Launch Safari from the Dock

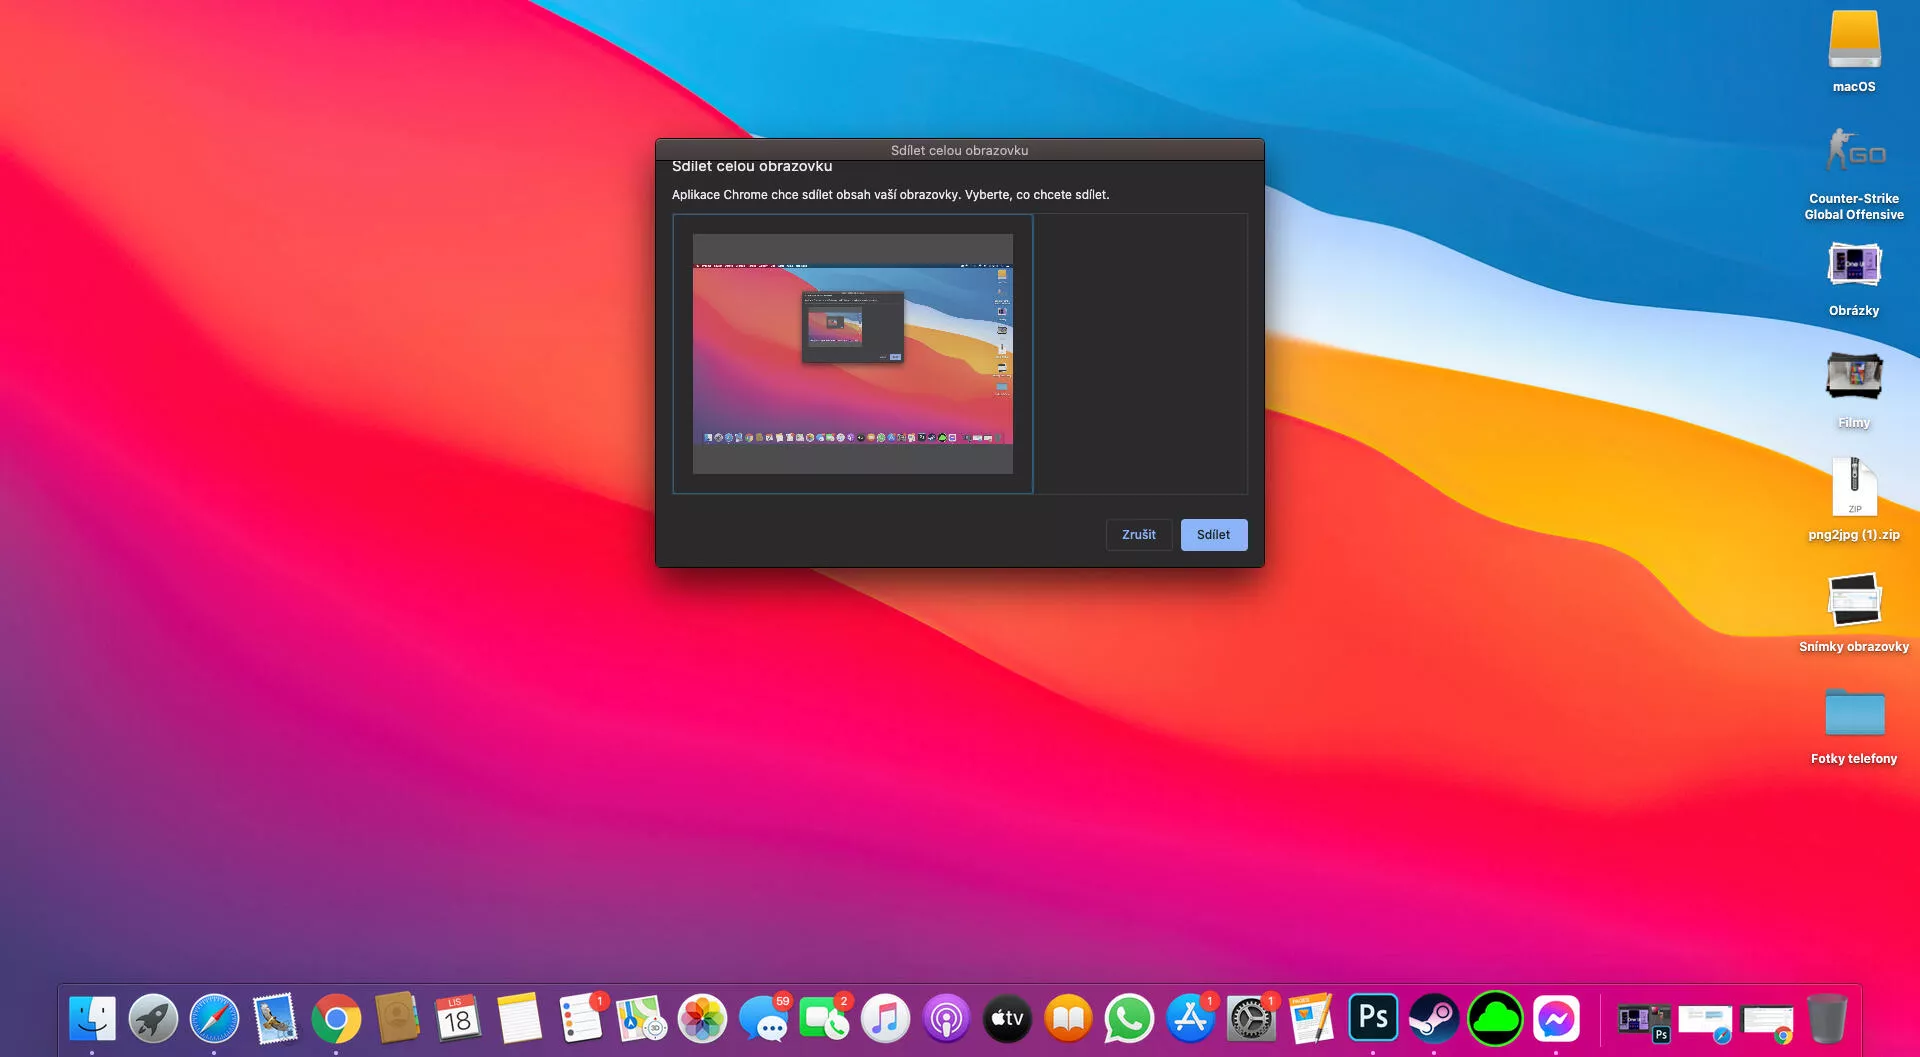click(214, 1019)
